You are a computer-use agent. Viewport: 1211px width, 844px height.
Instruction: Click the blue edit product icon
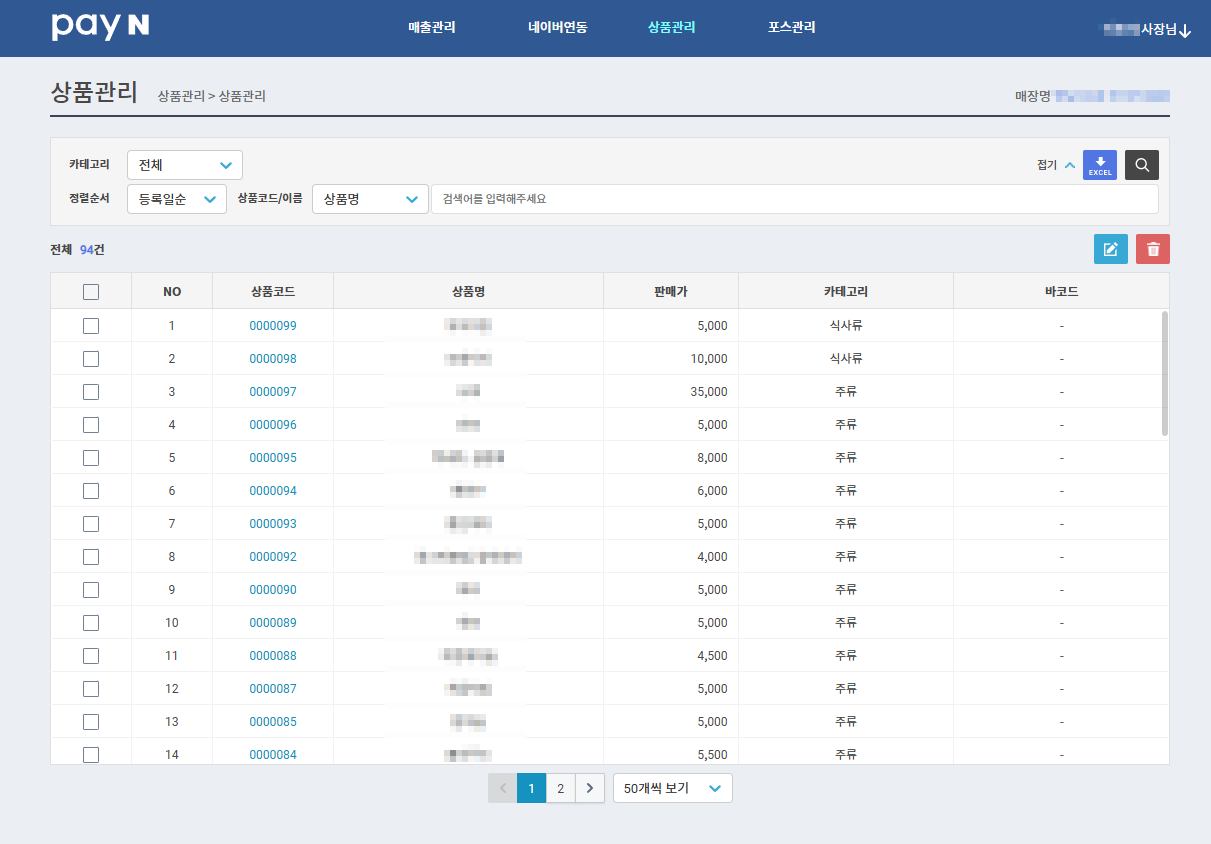click(x=1111, y=249)
